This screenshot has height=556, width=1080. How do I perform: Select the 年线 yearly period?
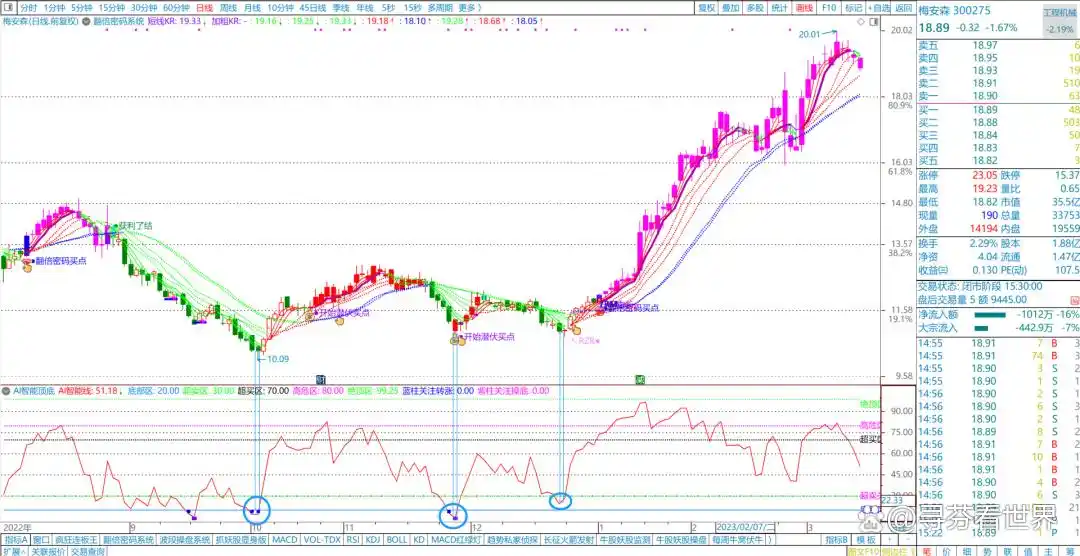pyautogui.click(x=365, y=8)
